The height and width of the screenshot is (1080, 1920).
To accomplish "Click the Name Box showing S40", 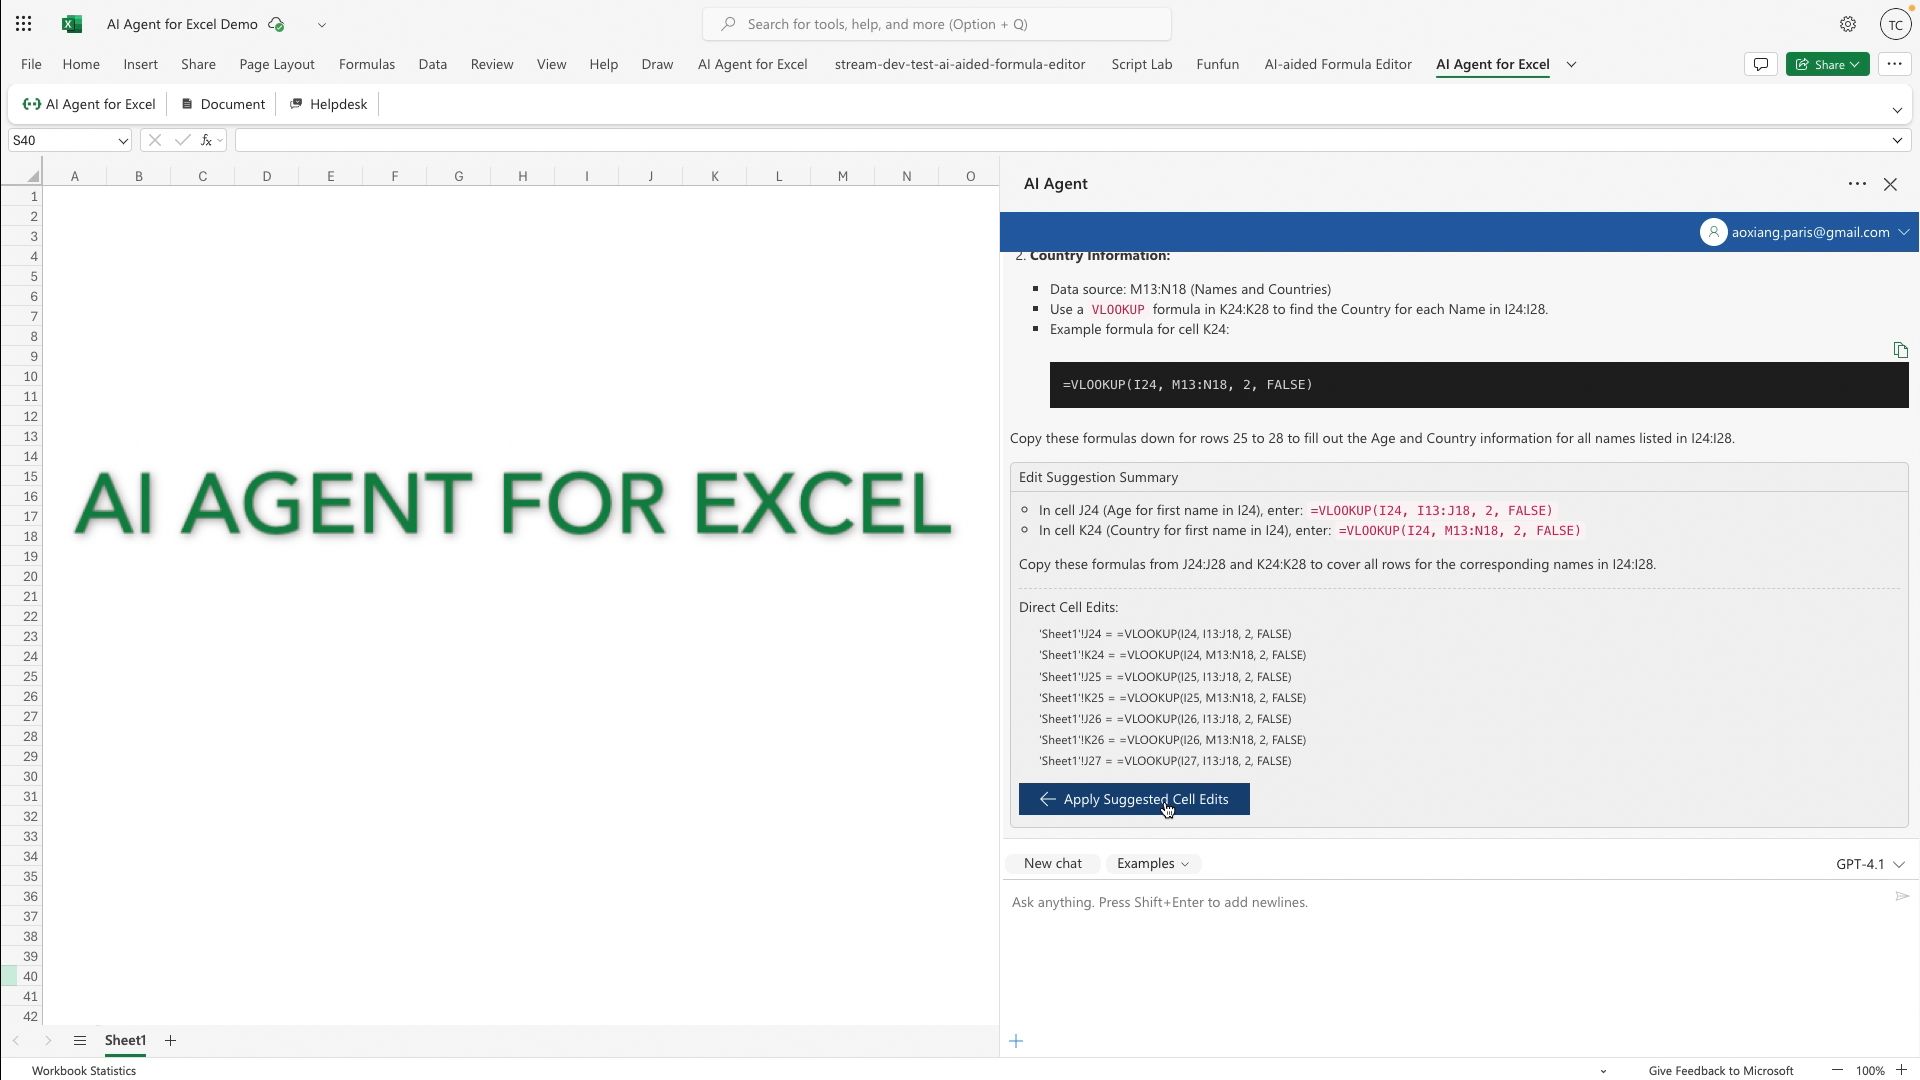I will [62, 141].
